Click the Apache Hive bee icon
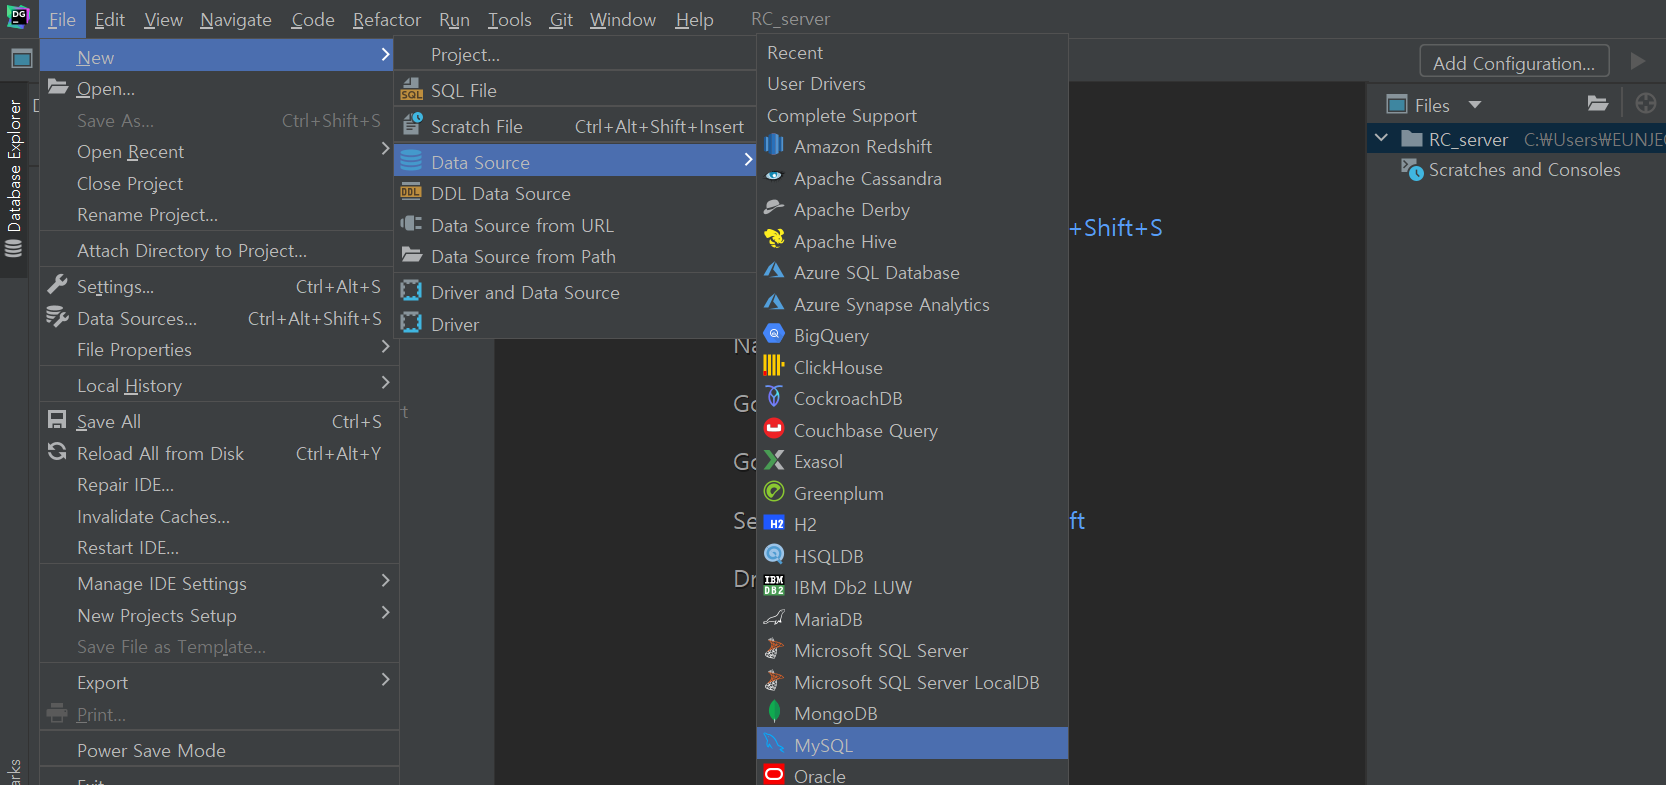 pyautogui.click(x=774, y=240)
